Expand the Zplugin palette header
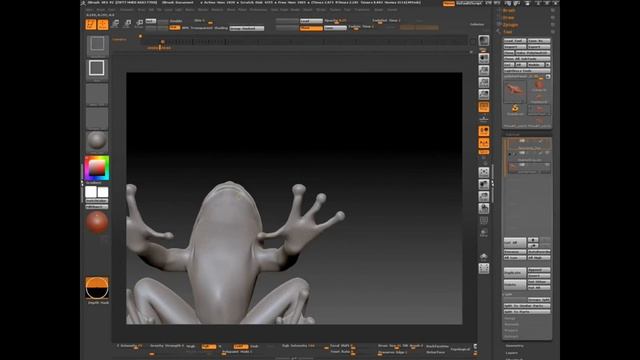Viewport: 640px width, 360px height. click(x=511, y=25)
